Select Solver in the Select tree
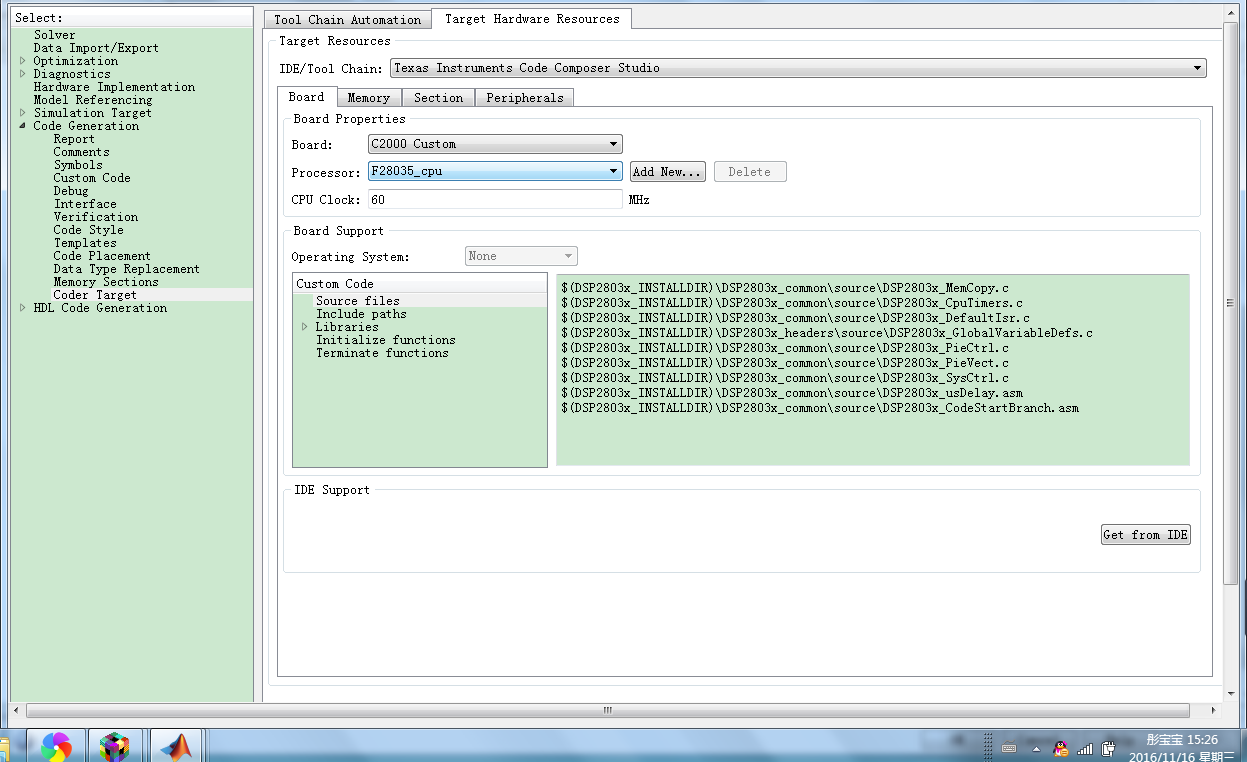This screenshot has height=762, width=1247. pyautogui.click(x=54, y=35)
